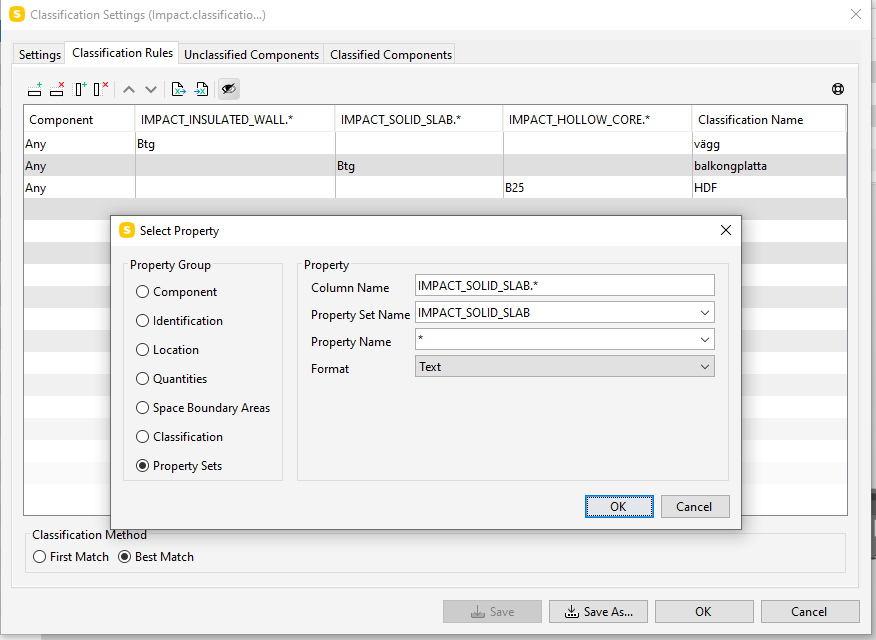Close the Select Property dialog

pyautogui.click(x=726, y=230)
